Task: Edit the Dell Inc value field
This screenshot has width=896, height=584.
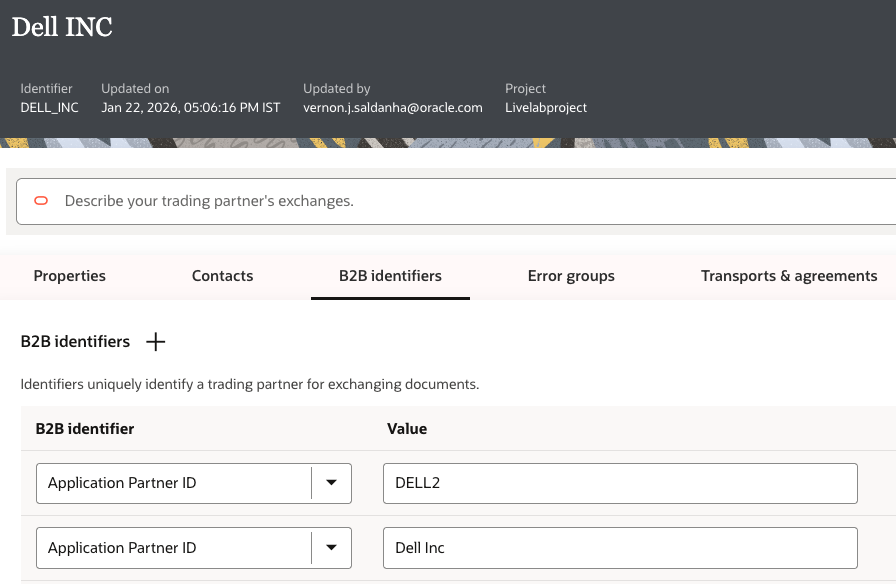Action: tap(620, 548)
